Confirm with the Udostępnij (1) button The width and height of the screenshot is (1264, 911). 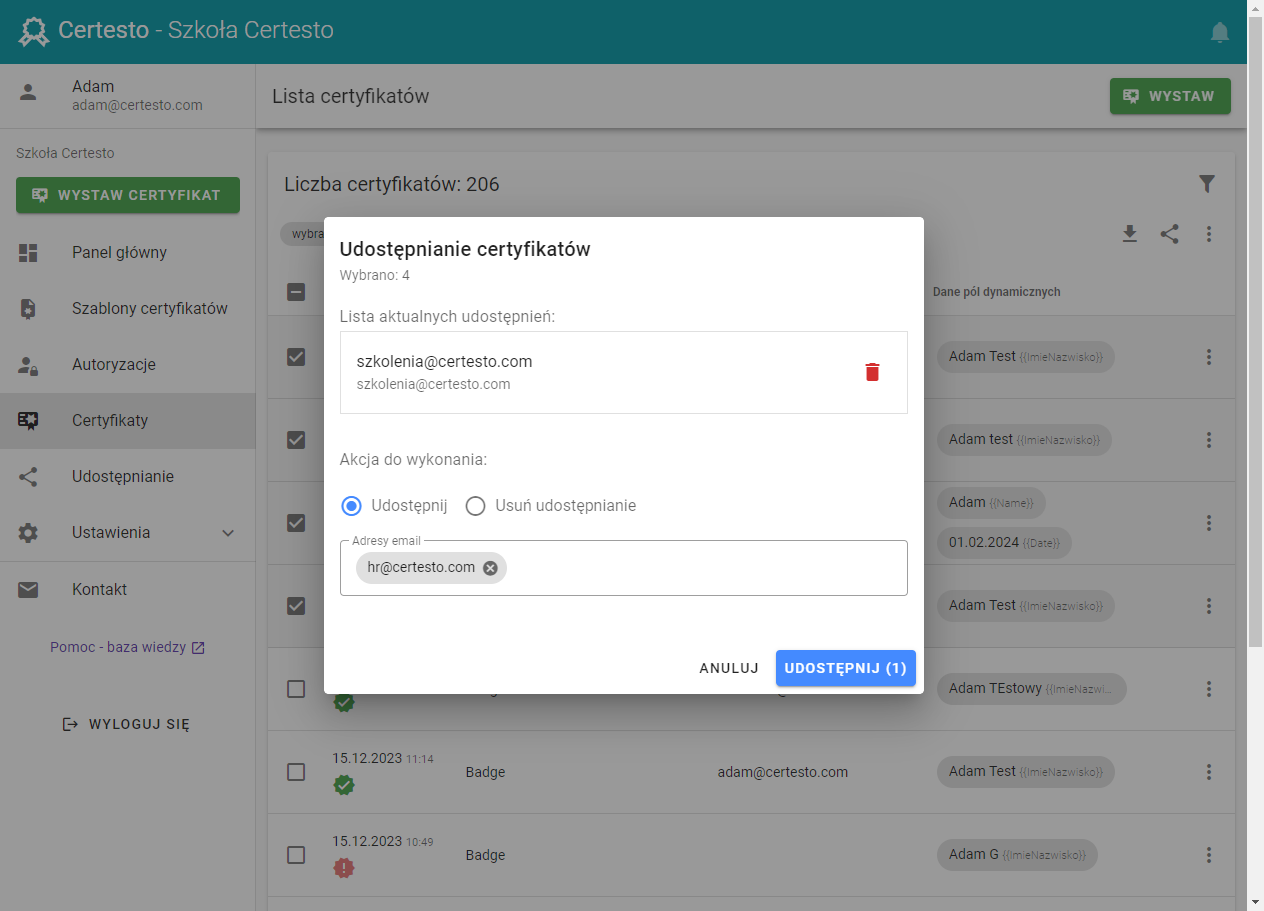pyautogui.click(x=846, y=668)
